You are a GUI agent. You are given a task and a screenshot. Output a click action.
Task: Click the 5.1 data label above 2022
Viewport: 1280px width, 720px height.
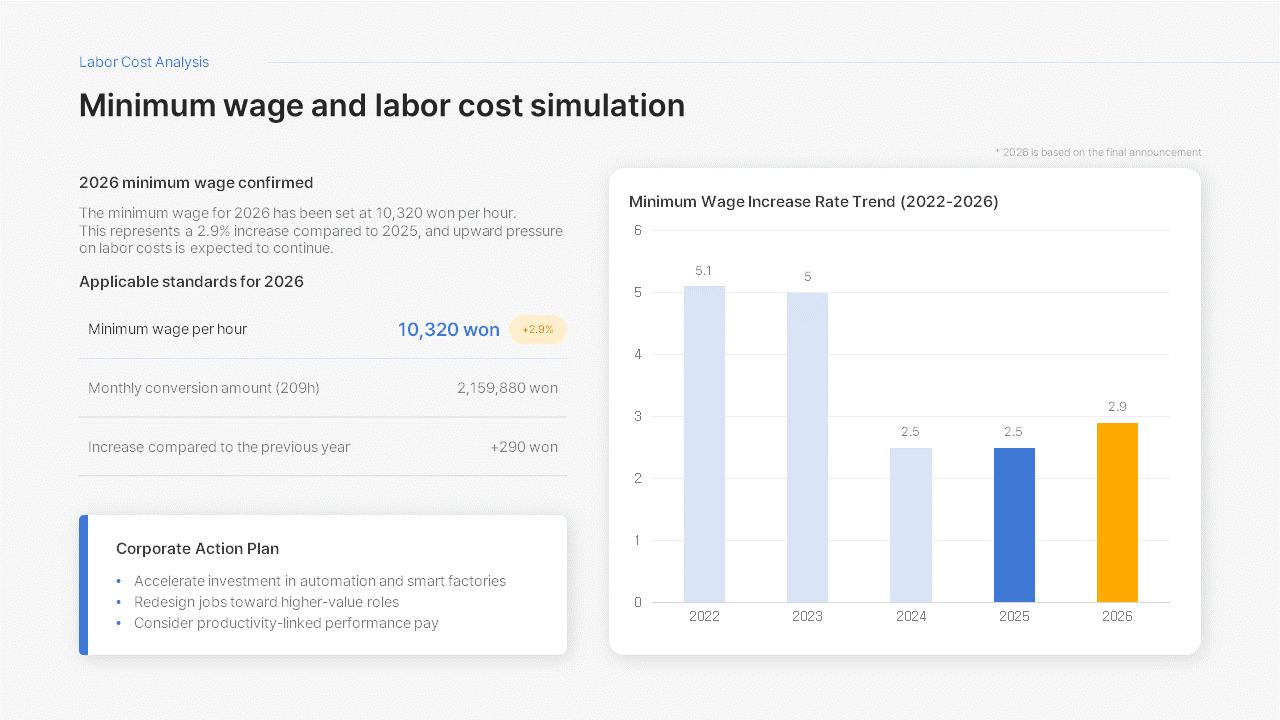pyautogui.click(x=704, y=271)
